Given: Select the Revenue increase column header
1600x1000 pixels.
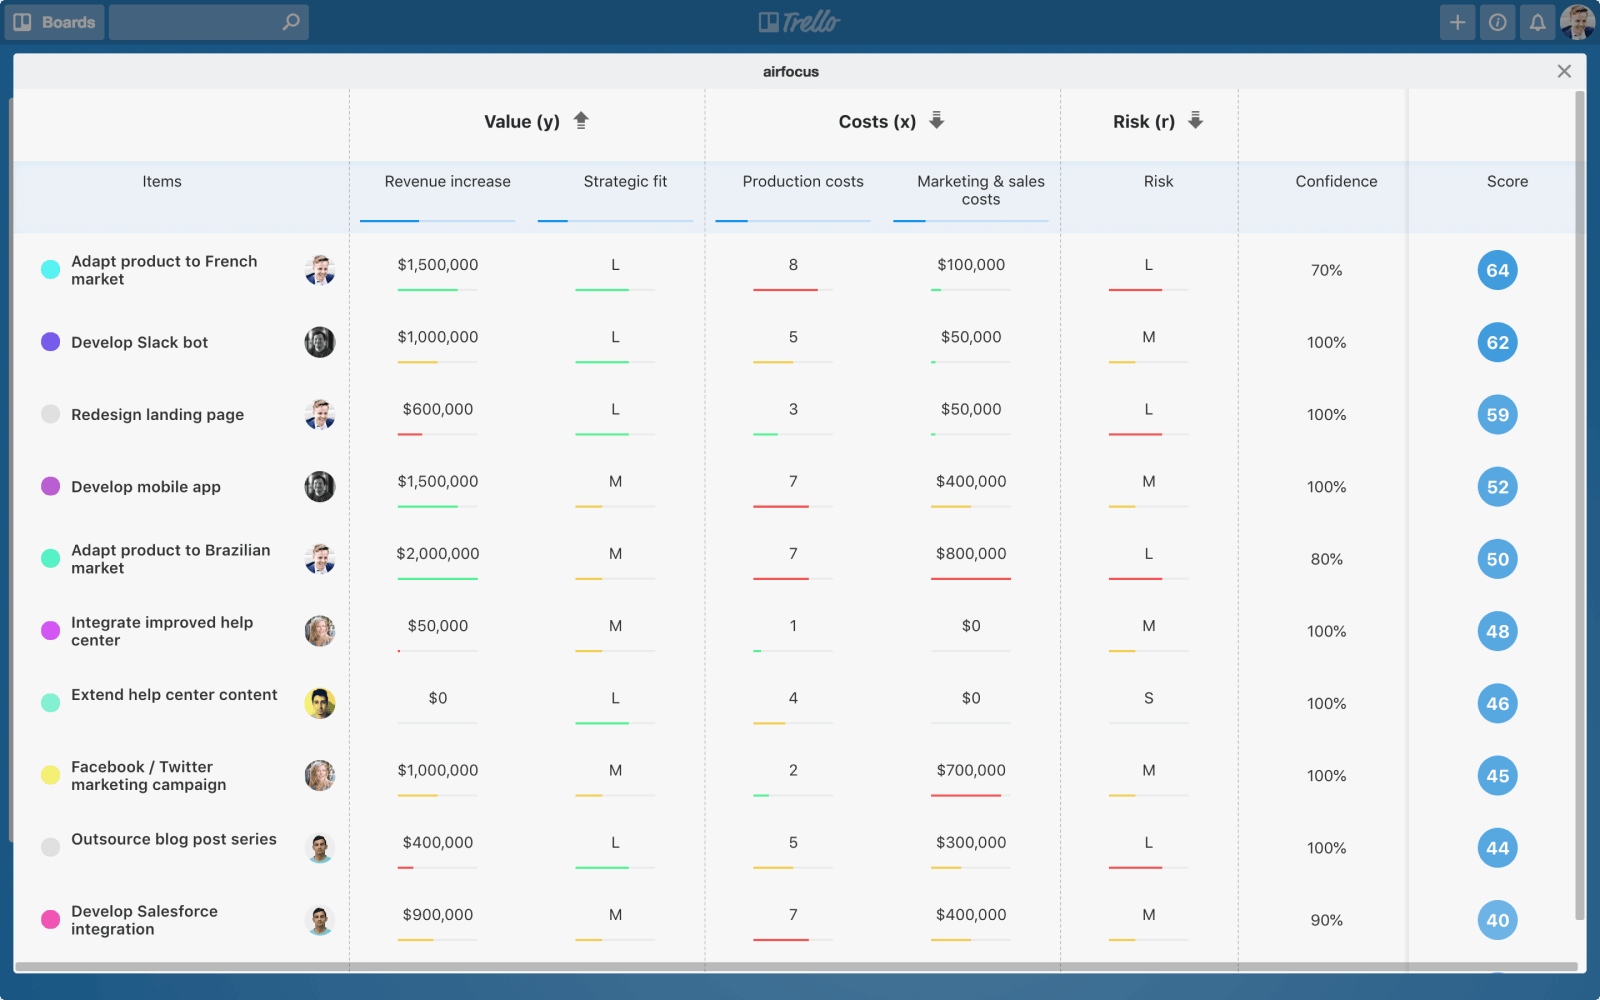Looking at the screenshot, I should point(447,181).
